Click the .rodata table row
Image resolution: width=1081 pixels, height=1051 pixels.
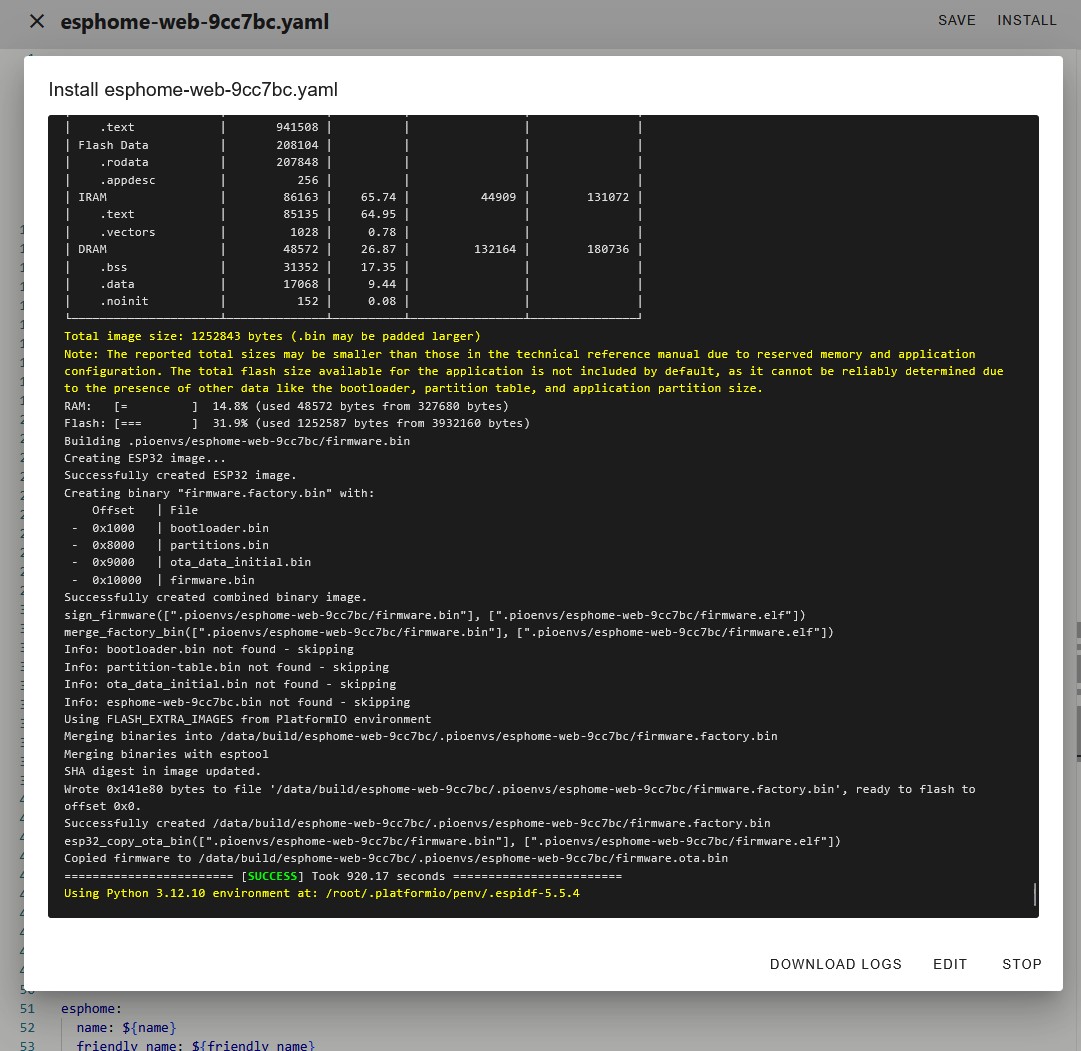[x=354, y=163]
